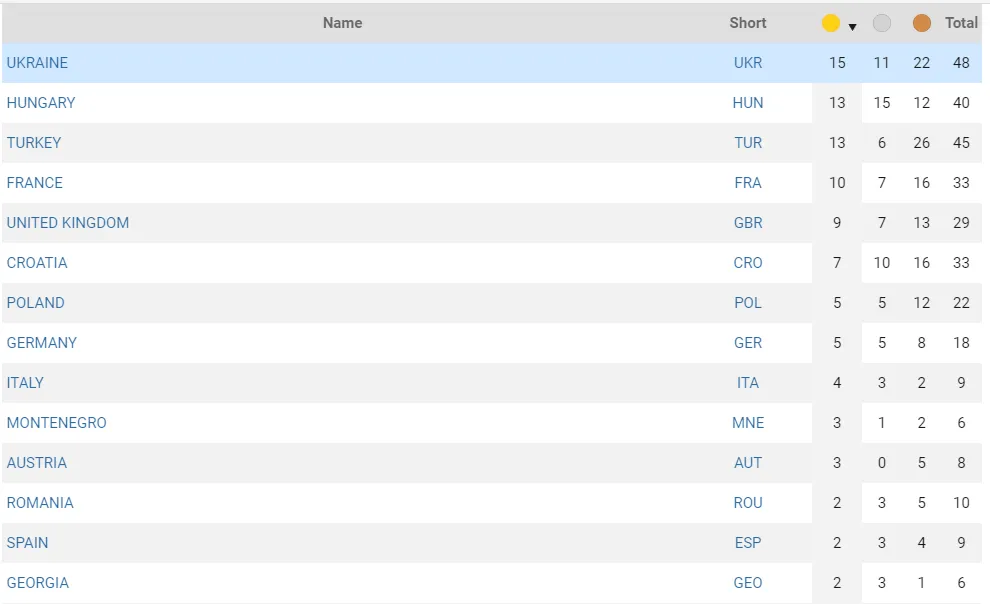Sort table by Short column header
The width and height of the screenshot is (990, 604).
[x=747, y=23]
